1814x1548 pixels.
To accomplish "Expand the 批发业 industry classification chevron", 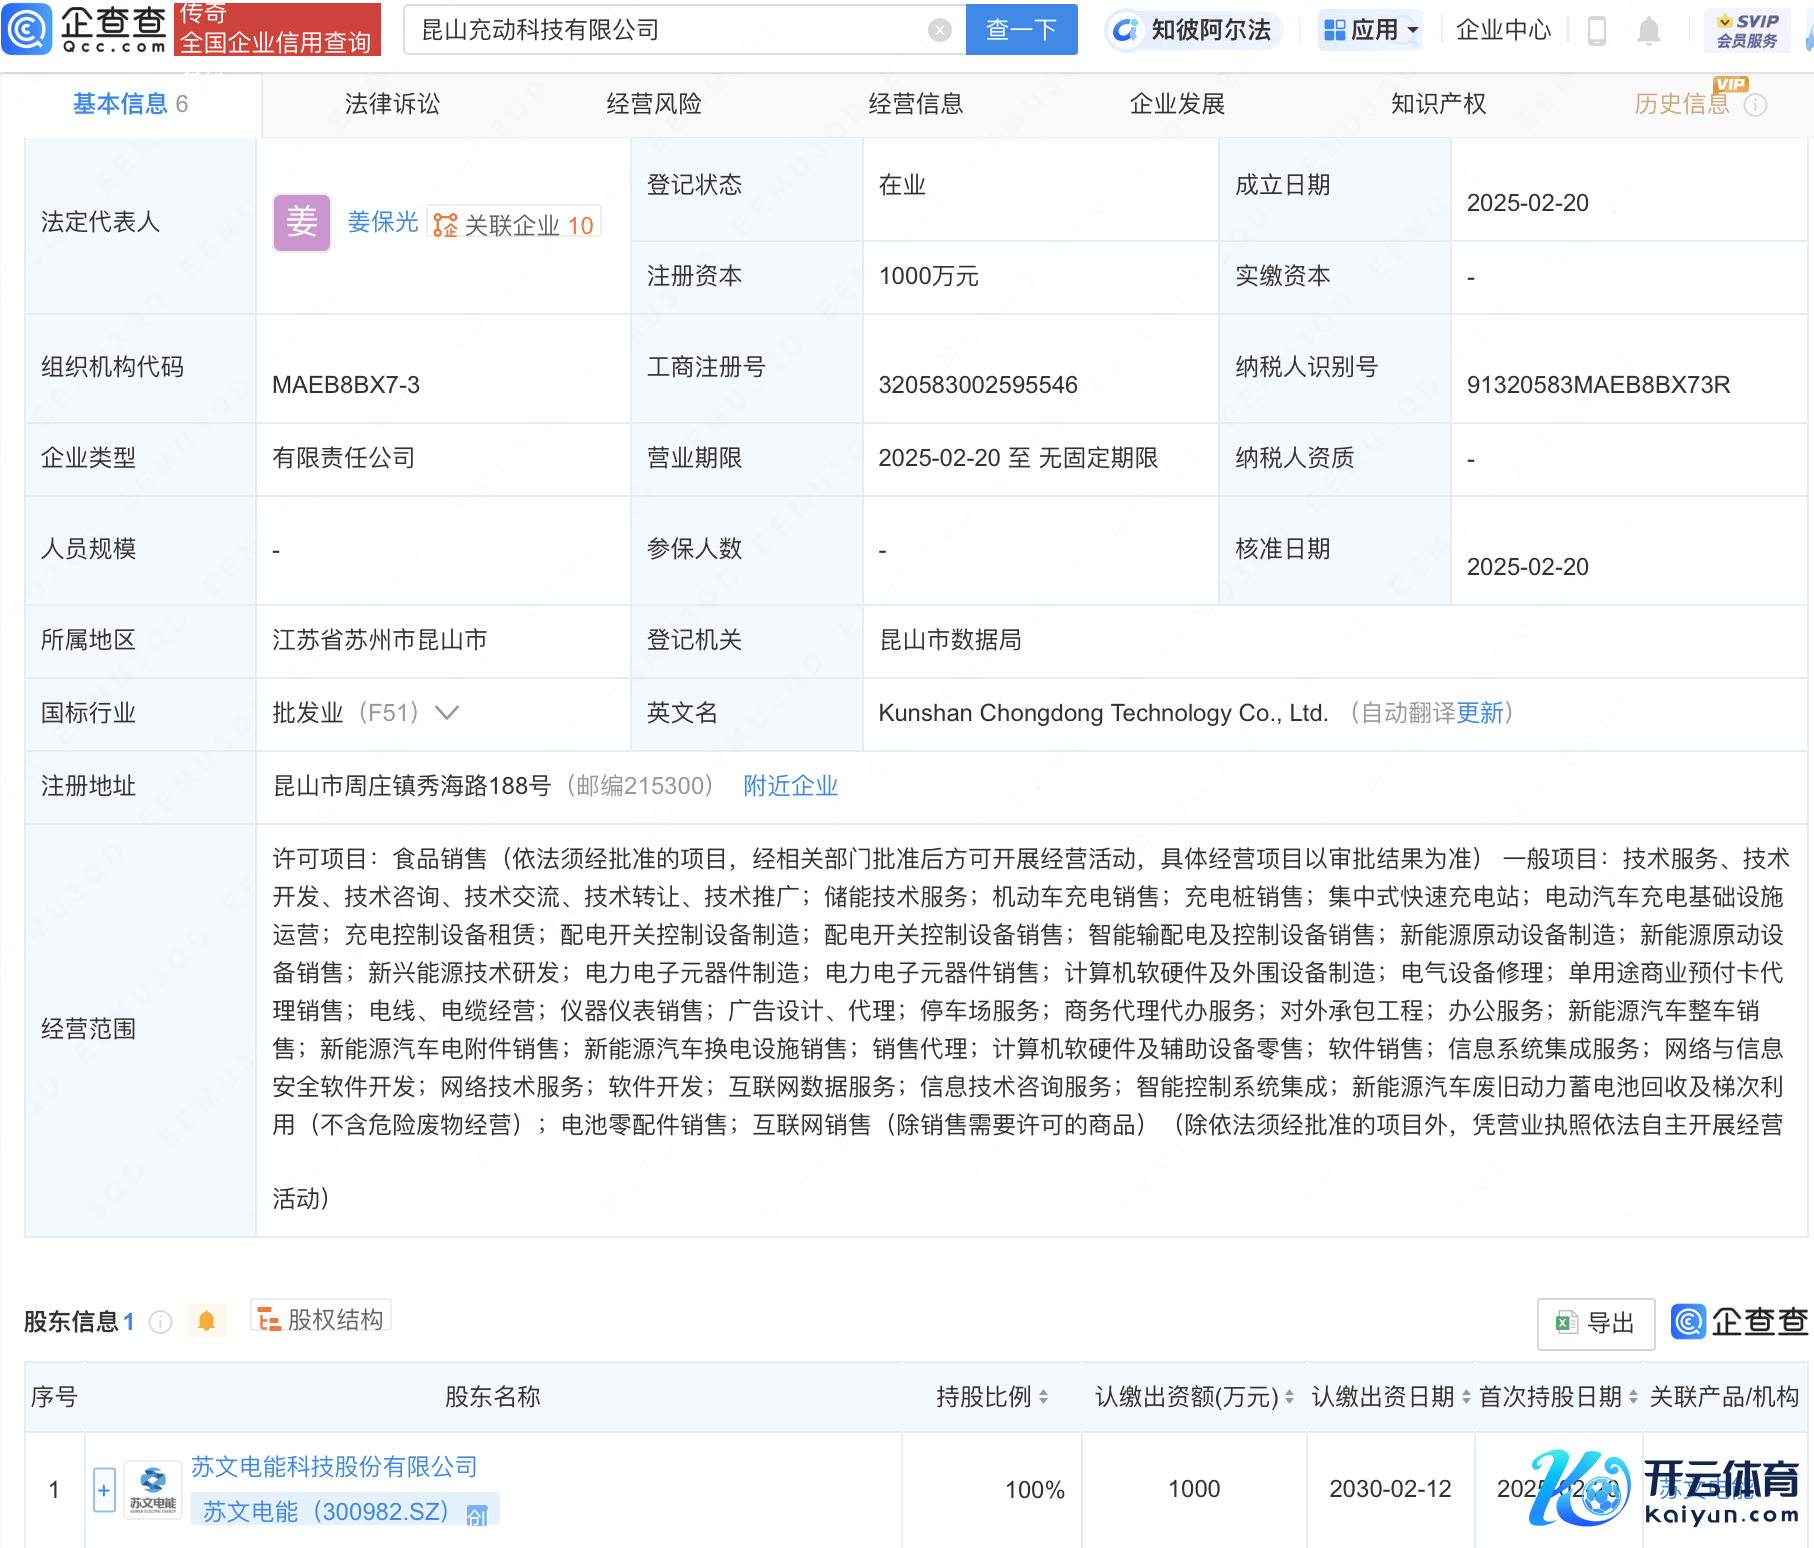I will pyautogui.click(x=447, y=713).
